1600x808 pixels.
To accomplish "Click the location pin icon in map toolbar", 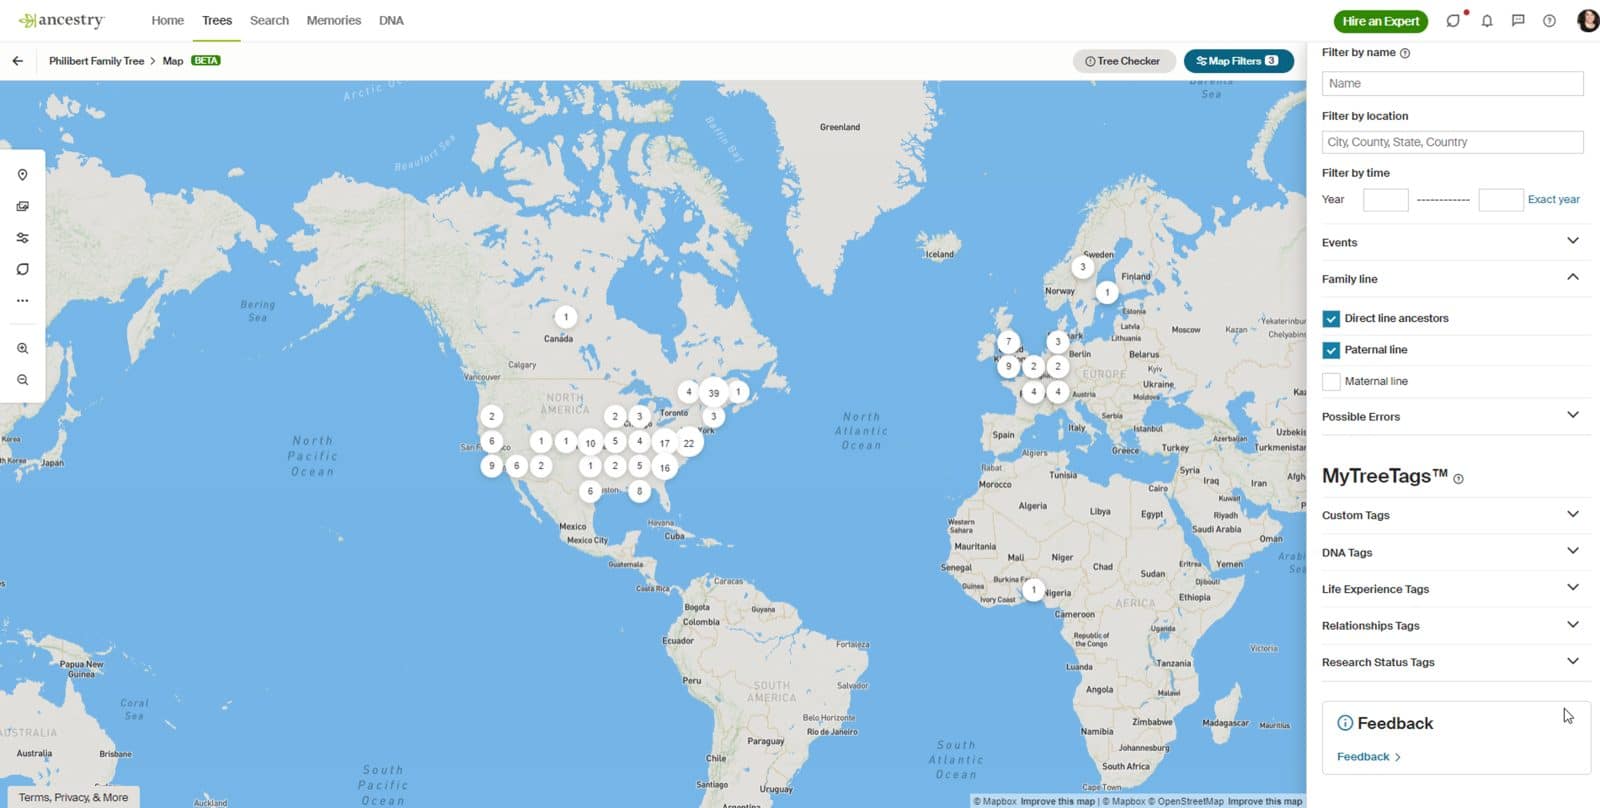I will click(22, 175).
